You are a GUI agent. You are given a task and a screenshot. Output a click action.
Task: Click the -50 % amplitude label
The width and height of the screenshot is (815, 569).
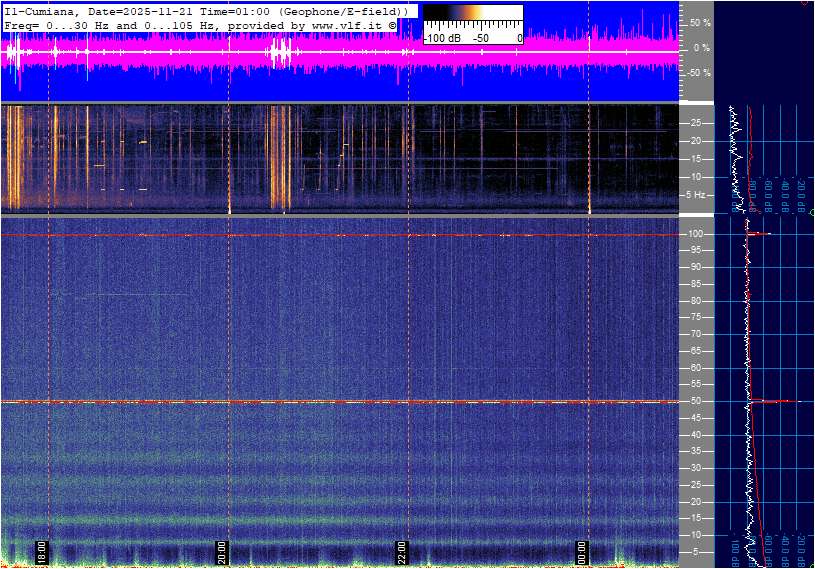699,73
